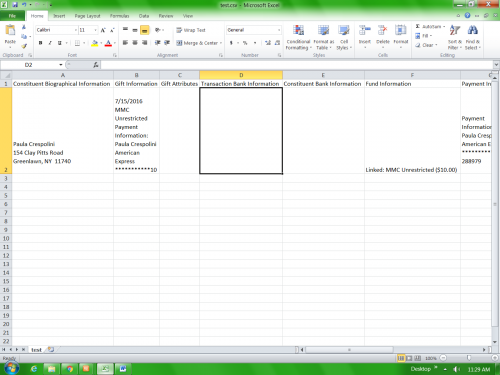500x375 pixels.
Task: Click Decrease Decimal icon
Action: 277,43
